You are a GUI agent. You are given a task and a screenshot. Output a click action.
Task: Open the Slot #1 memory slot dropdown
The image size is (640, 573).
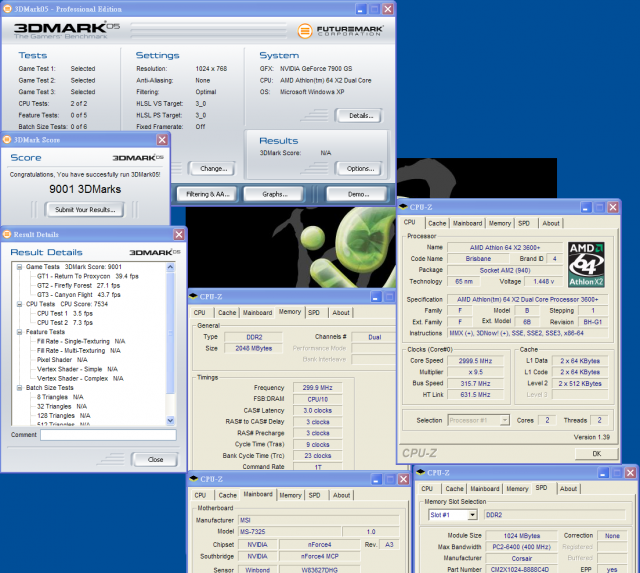coord(472,515)
